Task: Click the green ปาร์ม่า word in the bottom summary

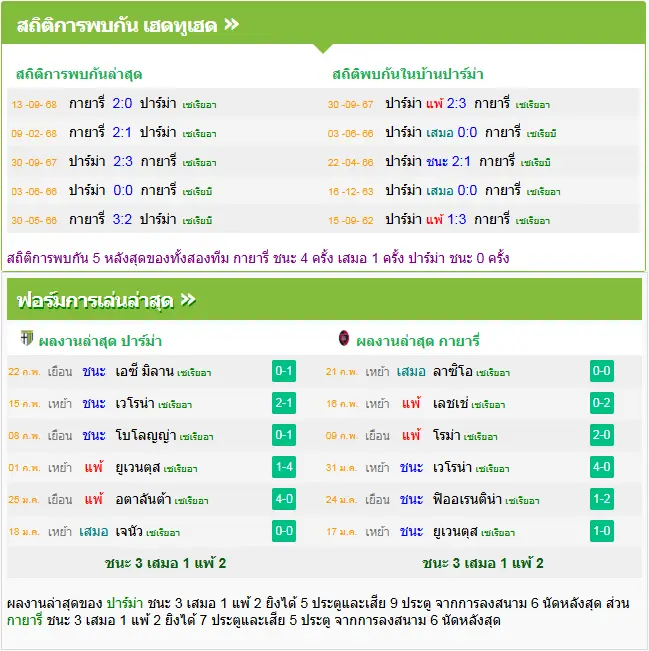Action: click(125, 602)
